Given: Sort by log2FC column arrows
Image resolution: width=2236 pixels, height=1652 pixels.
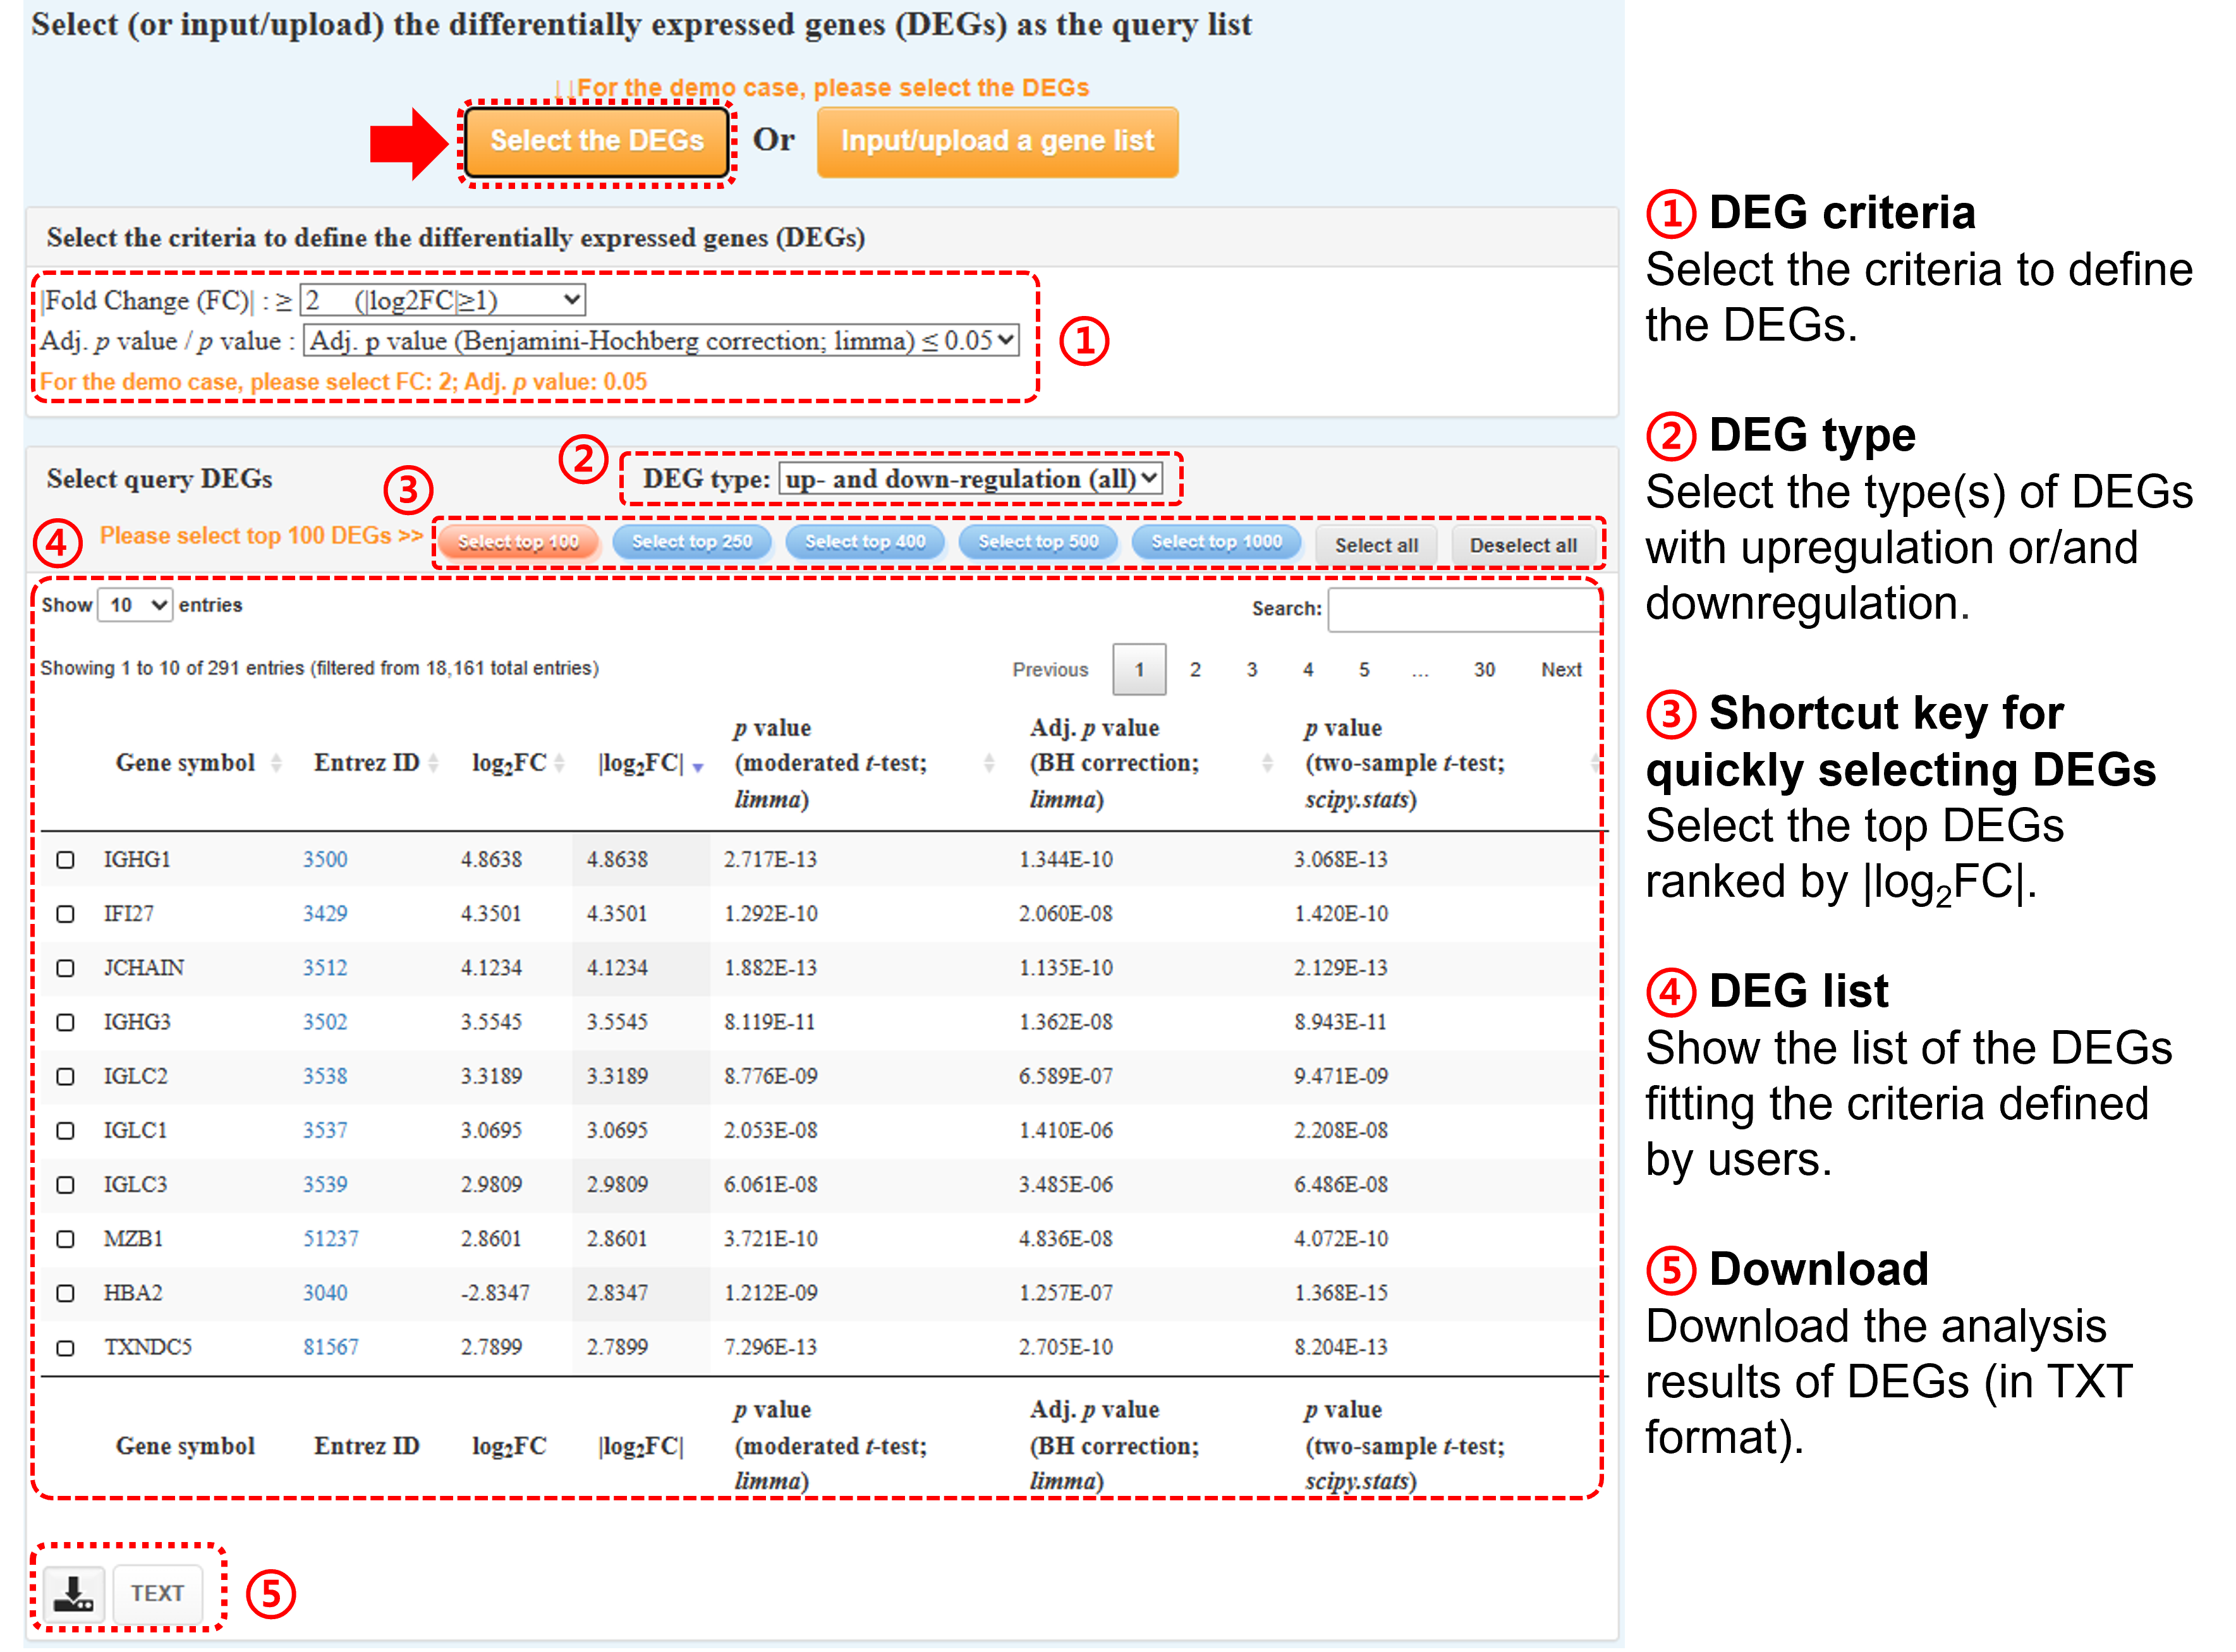Looking at the screenshot, I should [559, 763].
